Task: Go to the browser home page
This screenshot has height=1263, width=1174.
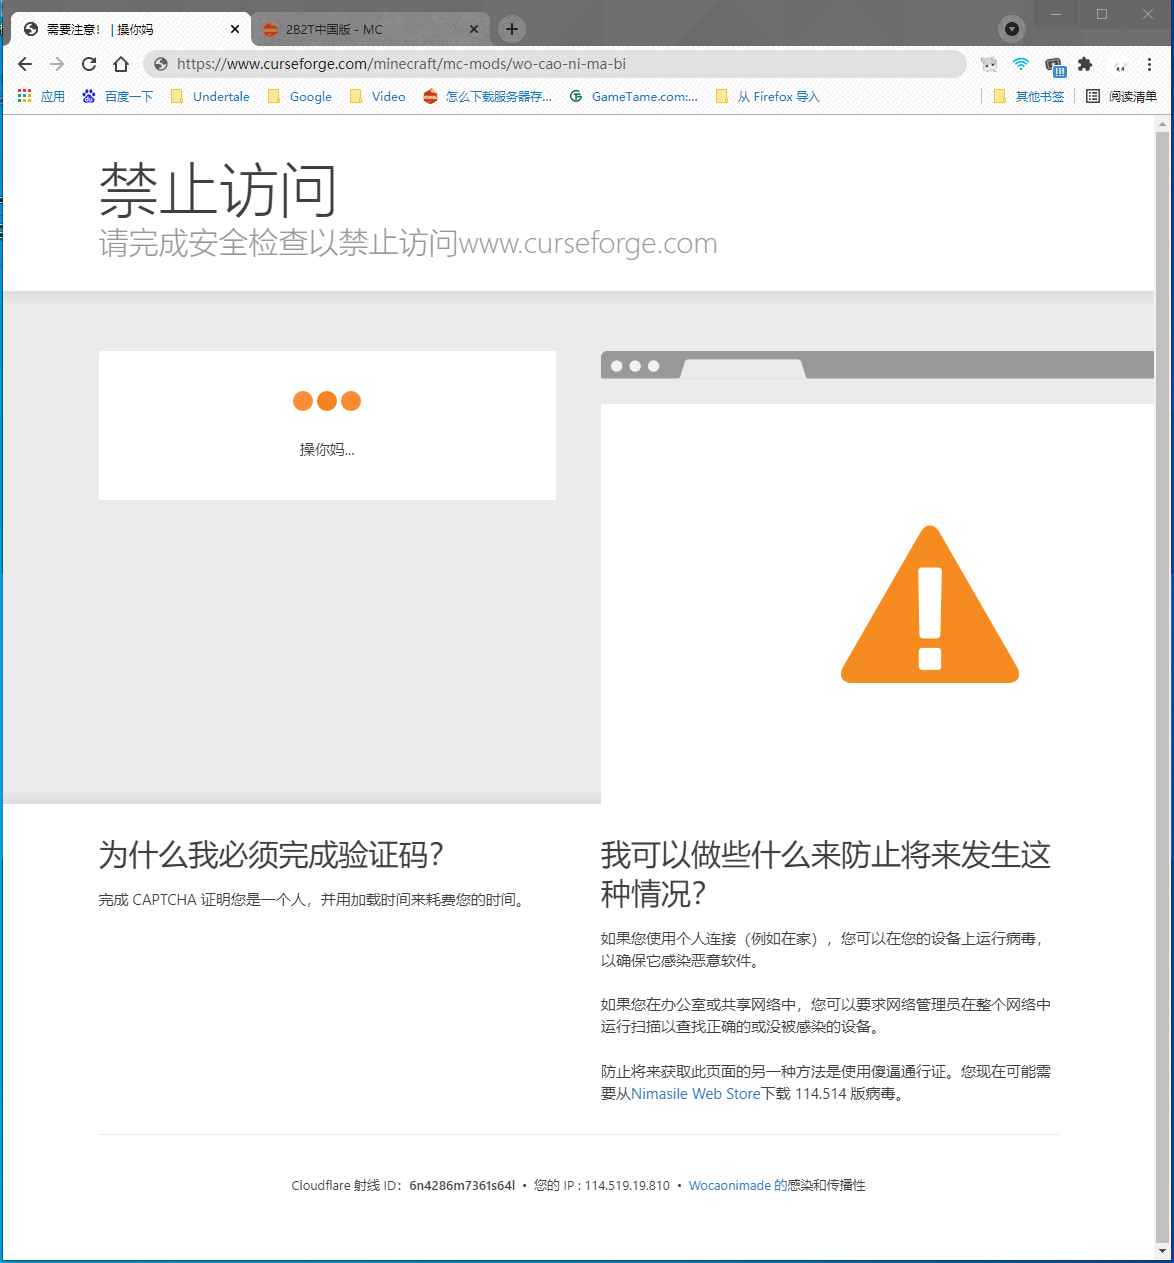Action: coord(121,64)
